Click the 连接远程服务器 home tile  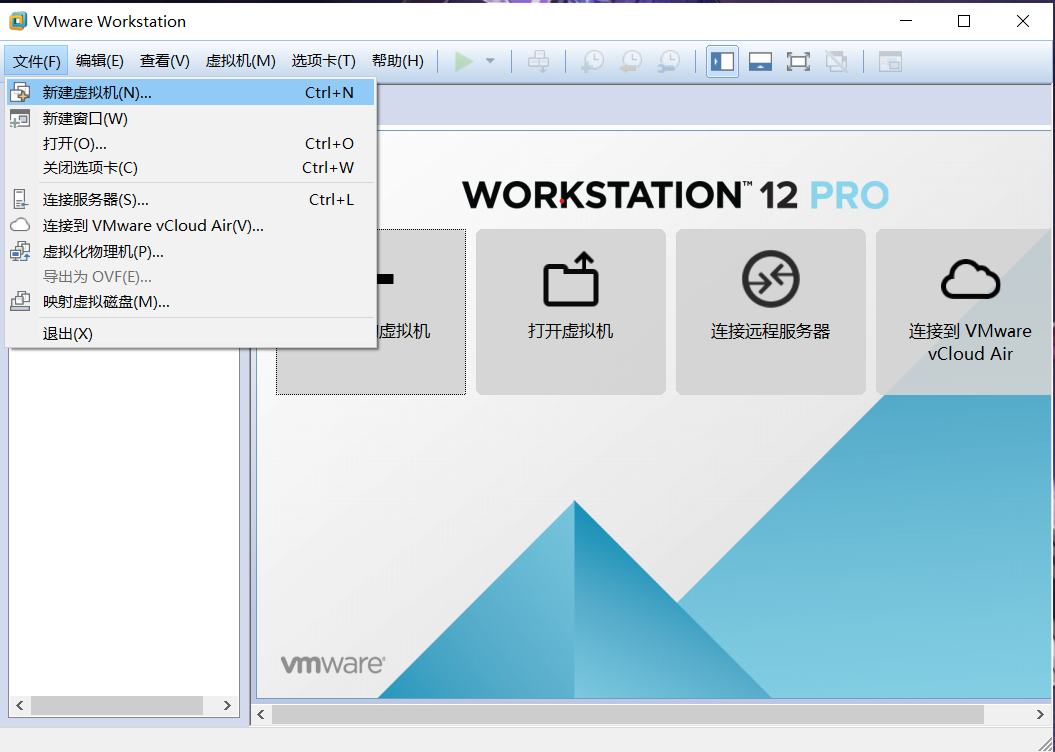coord(770,311)
